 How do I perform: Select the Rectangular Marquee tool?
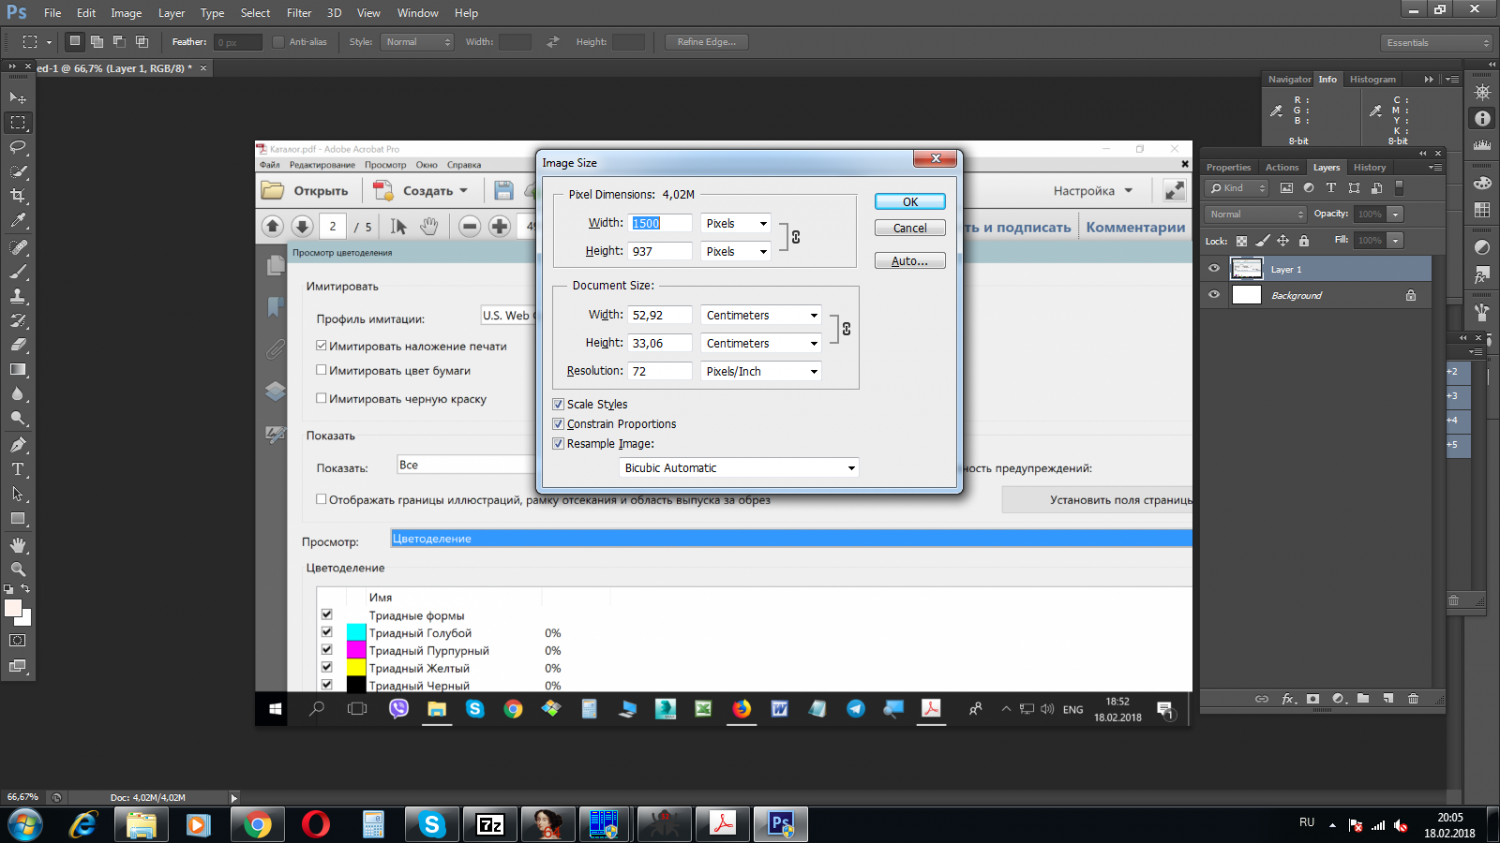tap(18, 123)
